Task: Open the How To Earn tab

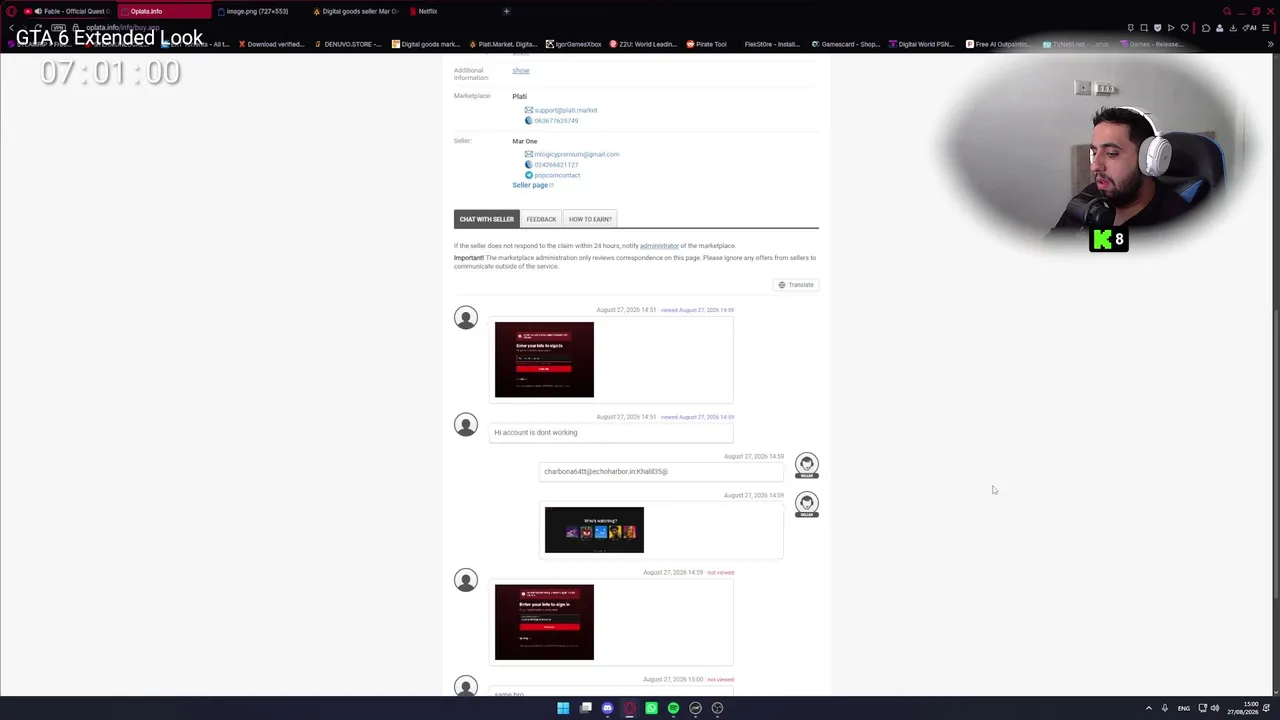Action: tap(590, 219)
